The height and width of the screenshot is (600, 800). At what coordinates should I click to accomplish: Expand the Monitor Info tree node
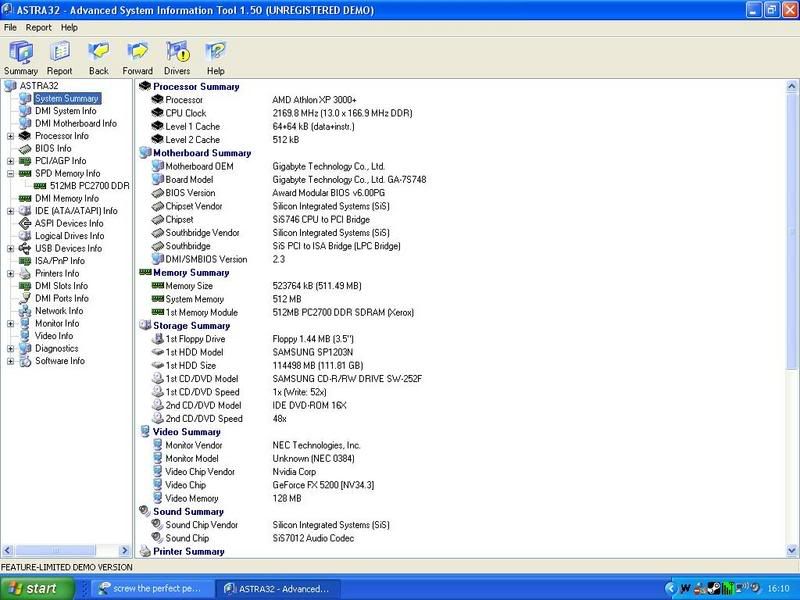click(10, 323)
